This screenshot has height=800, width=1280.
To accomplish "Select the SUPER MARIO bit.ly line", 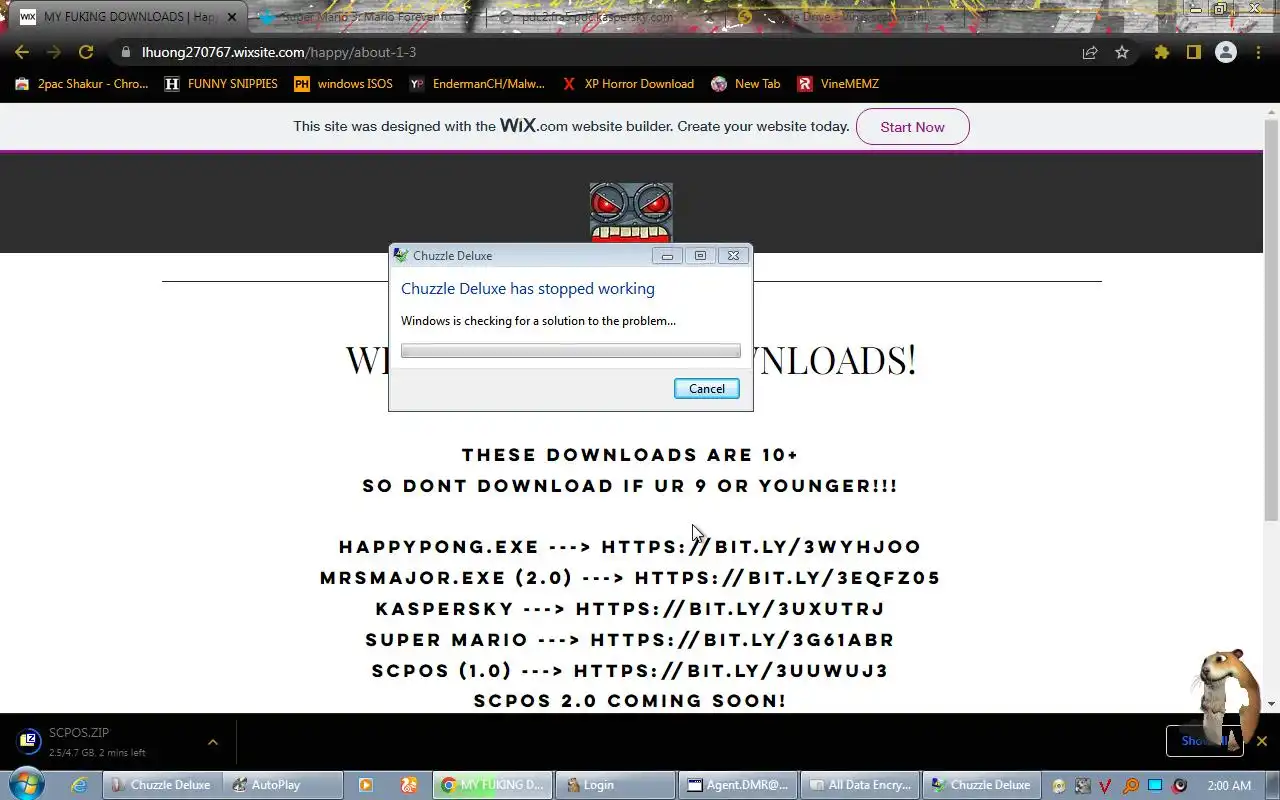I will [630, 640].
